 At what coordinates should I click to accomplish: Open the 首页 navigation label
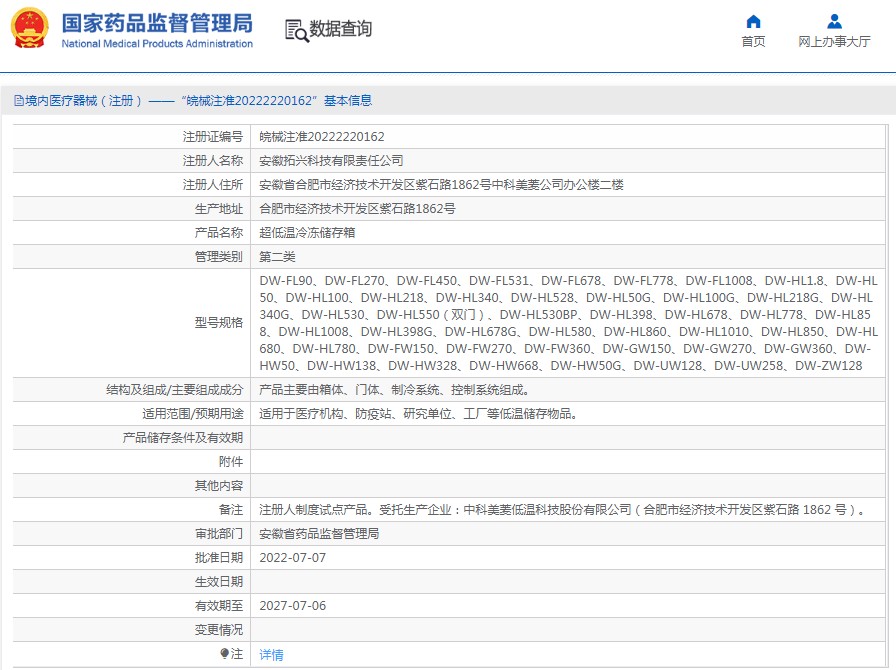[753, 42]
